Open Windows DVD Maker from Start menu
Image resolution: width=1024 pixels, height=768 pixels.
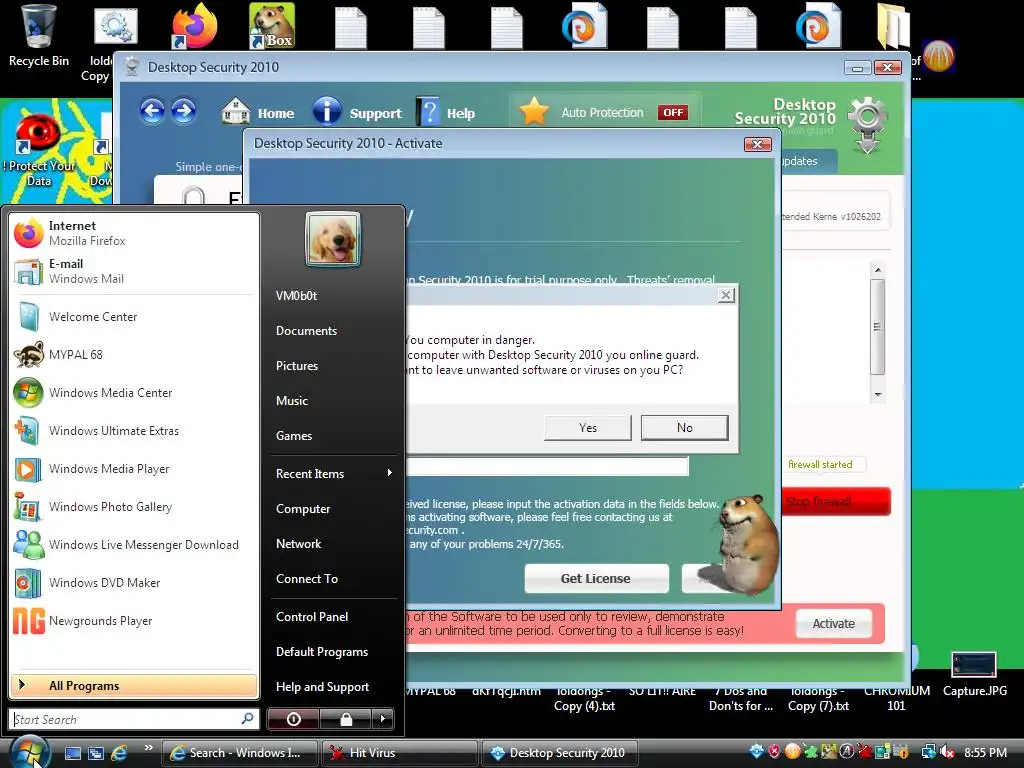(x=133, y=583)
